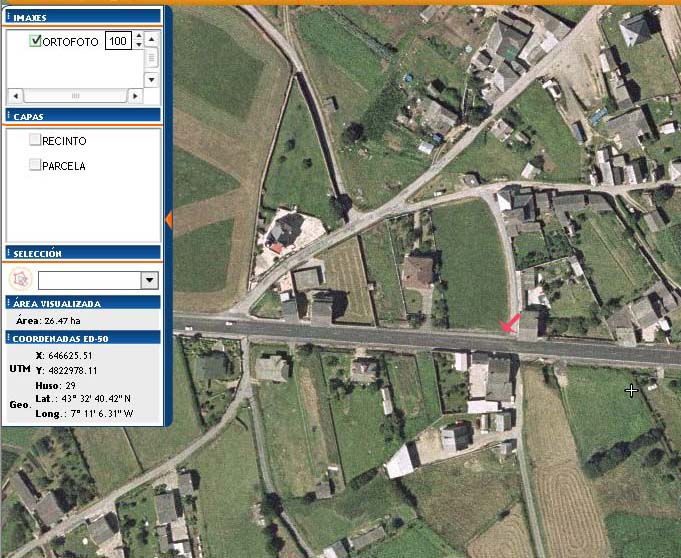Click the selection tool icon

pyautogui.click(x=20, y=279)
